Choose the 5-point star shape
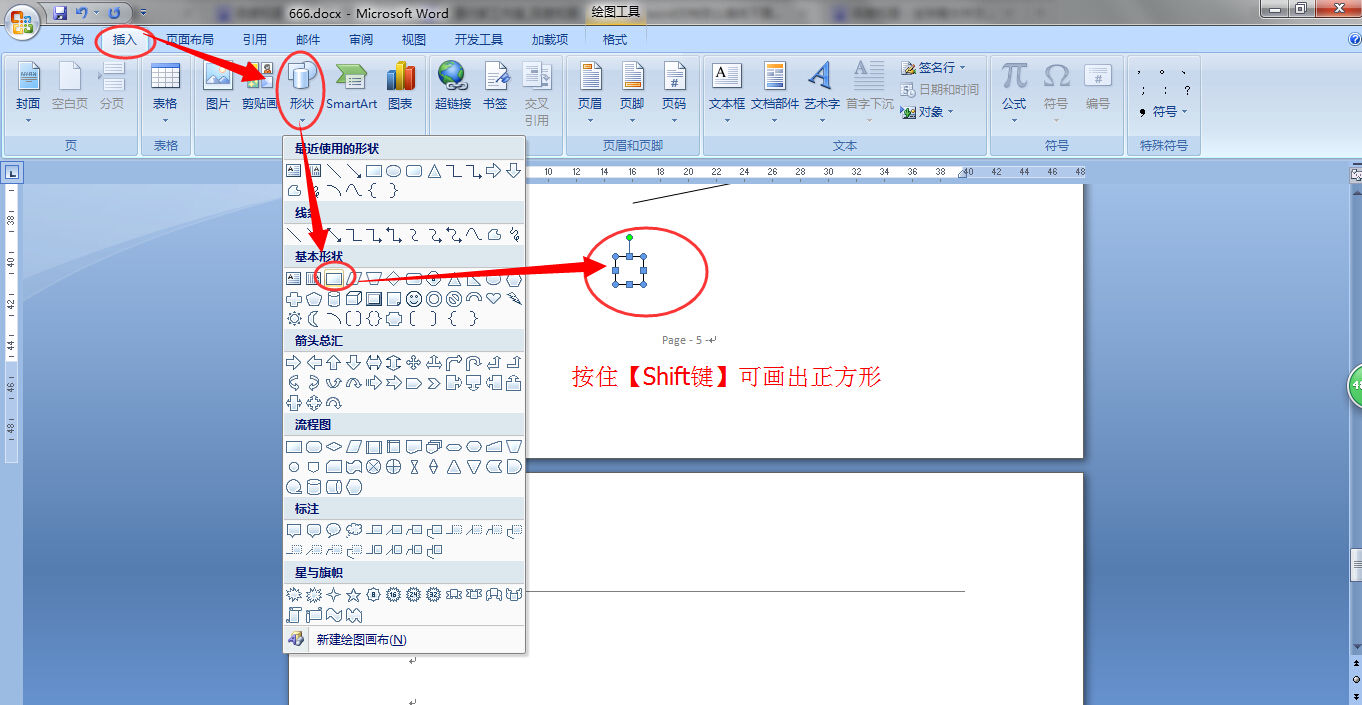 354,594
